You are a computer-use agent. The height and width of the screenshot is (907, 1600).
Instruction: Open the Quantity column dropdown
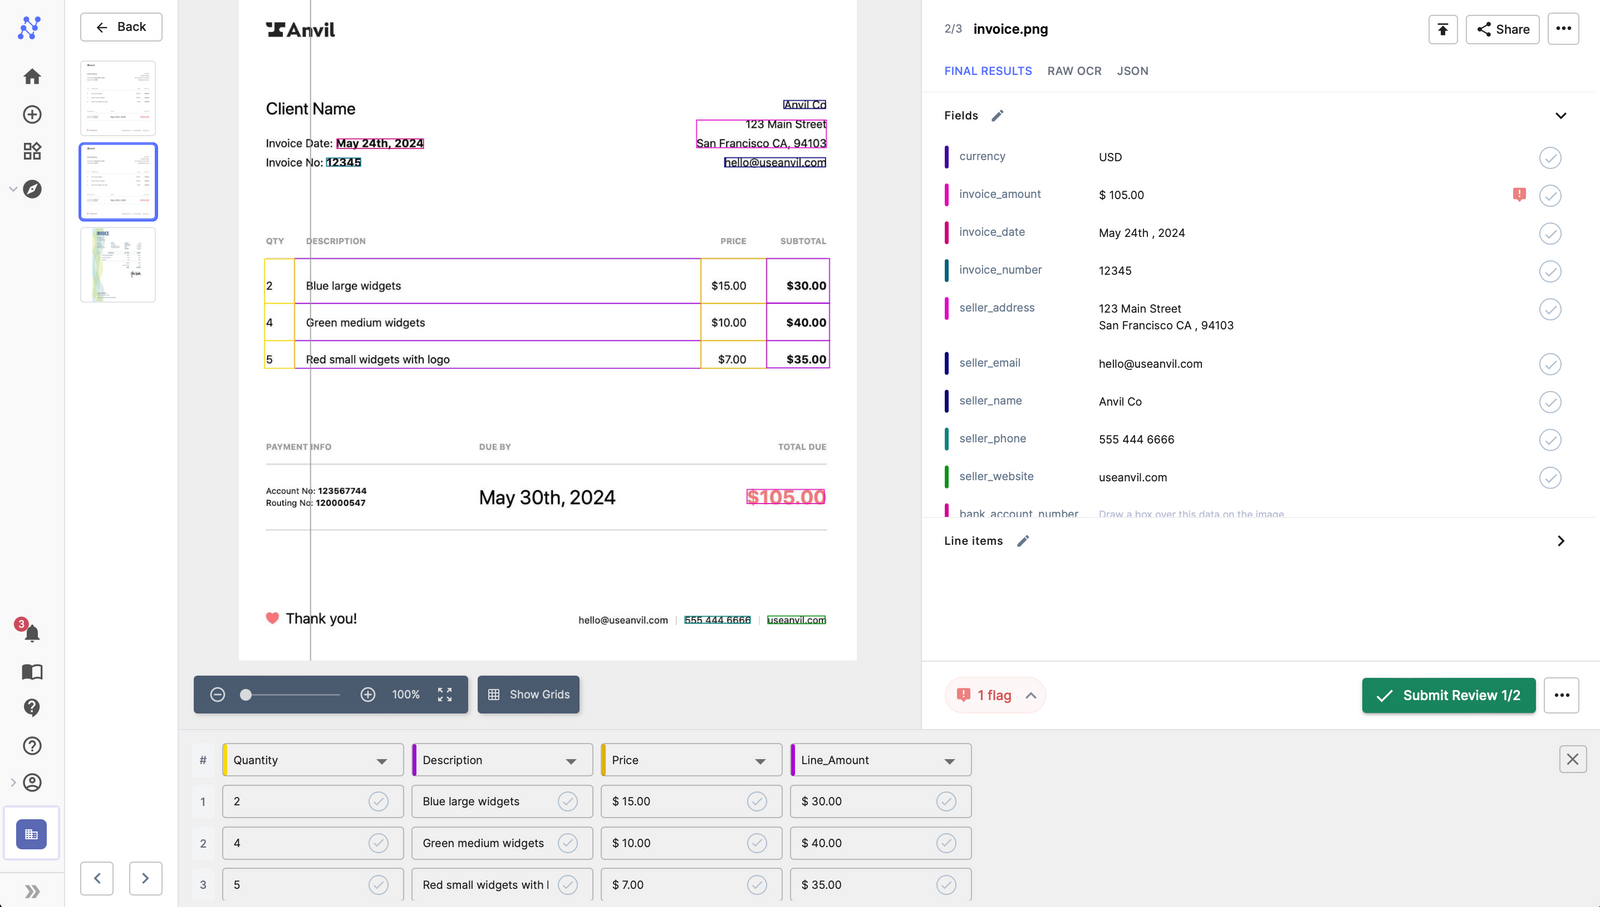[x=381, y=761]
